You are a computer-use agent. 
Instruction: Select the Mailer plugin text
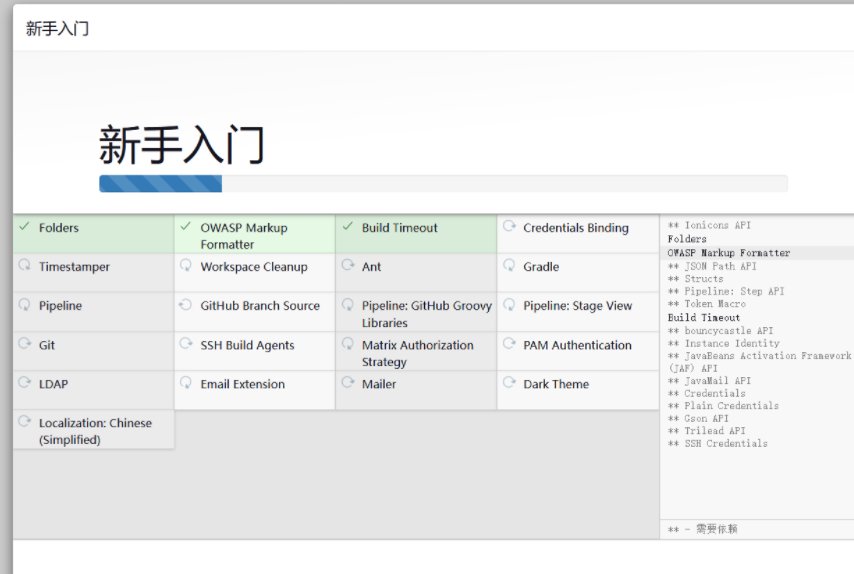coord(379,384)
